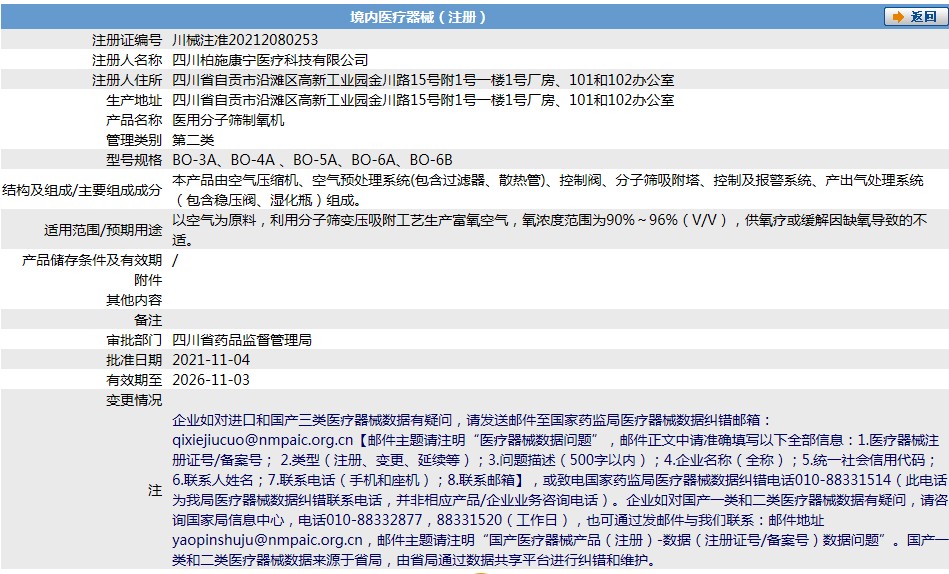Click the intended use text starting 以空气为原料

(550, 229)
